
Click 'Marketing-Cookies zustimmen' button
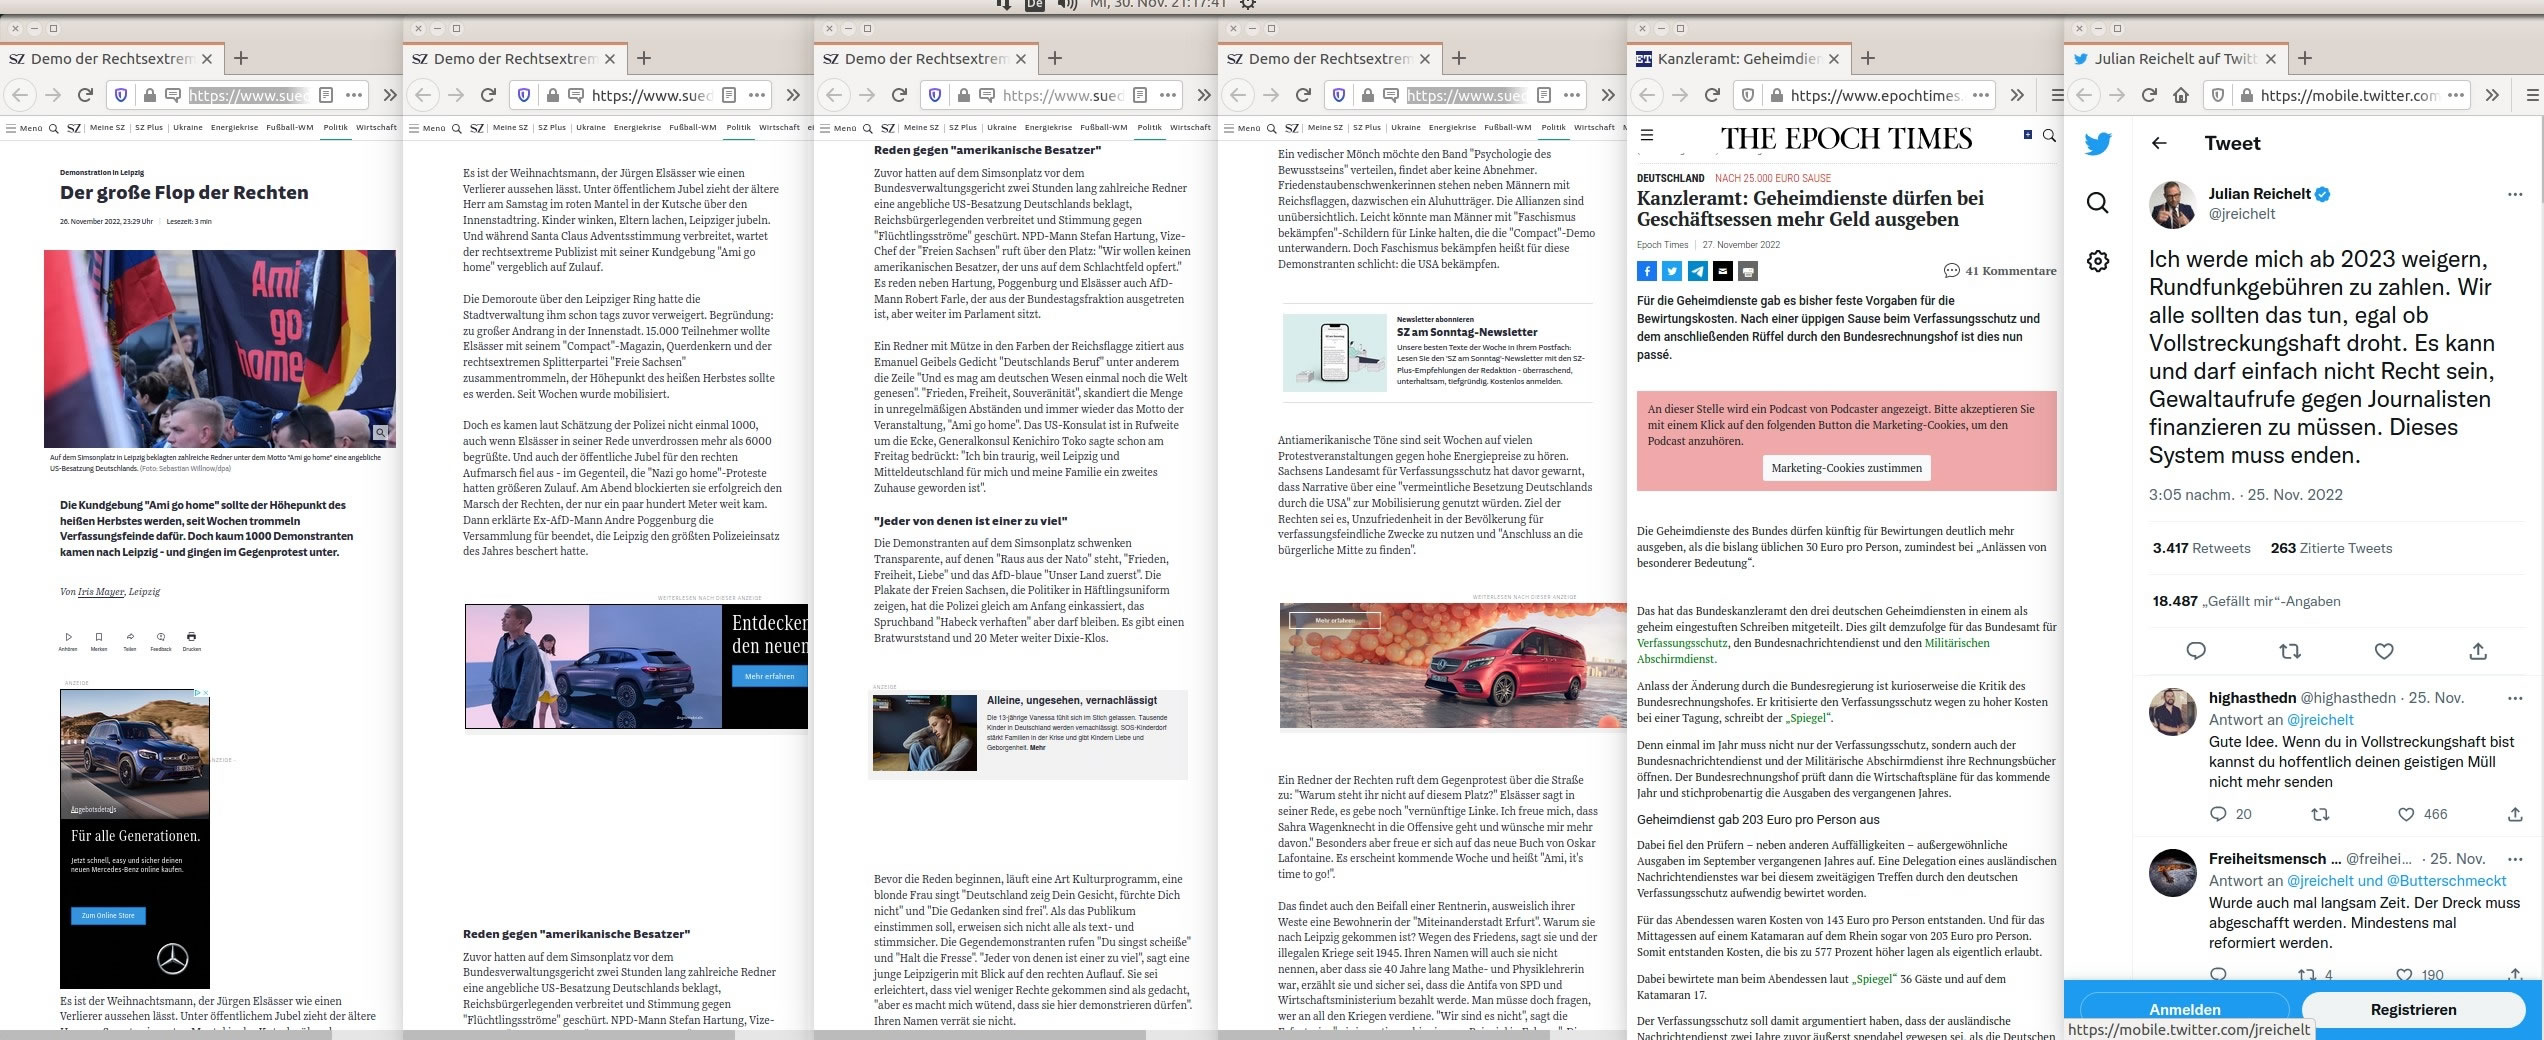[x=1846, y=468]
